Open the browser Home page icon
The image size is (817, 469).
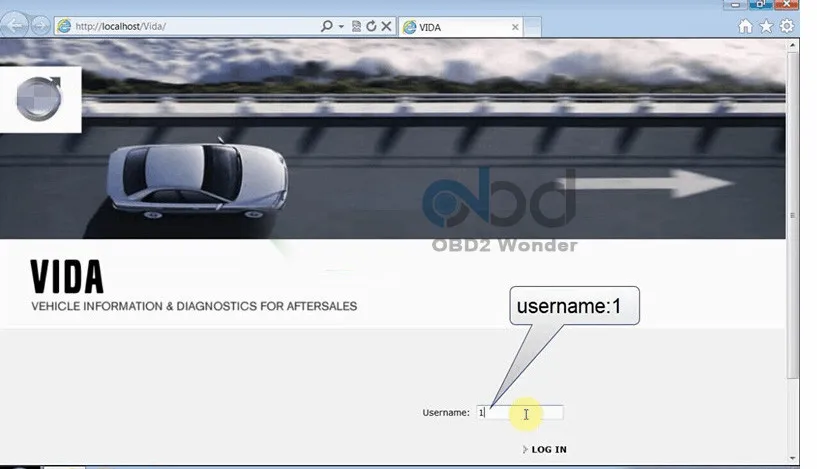746,26
